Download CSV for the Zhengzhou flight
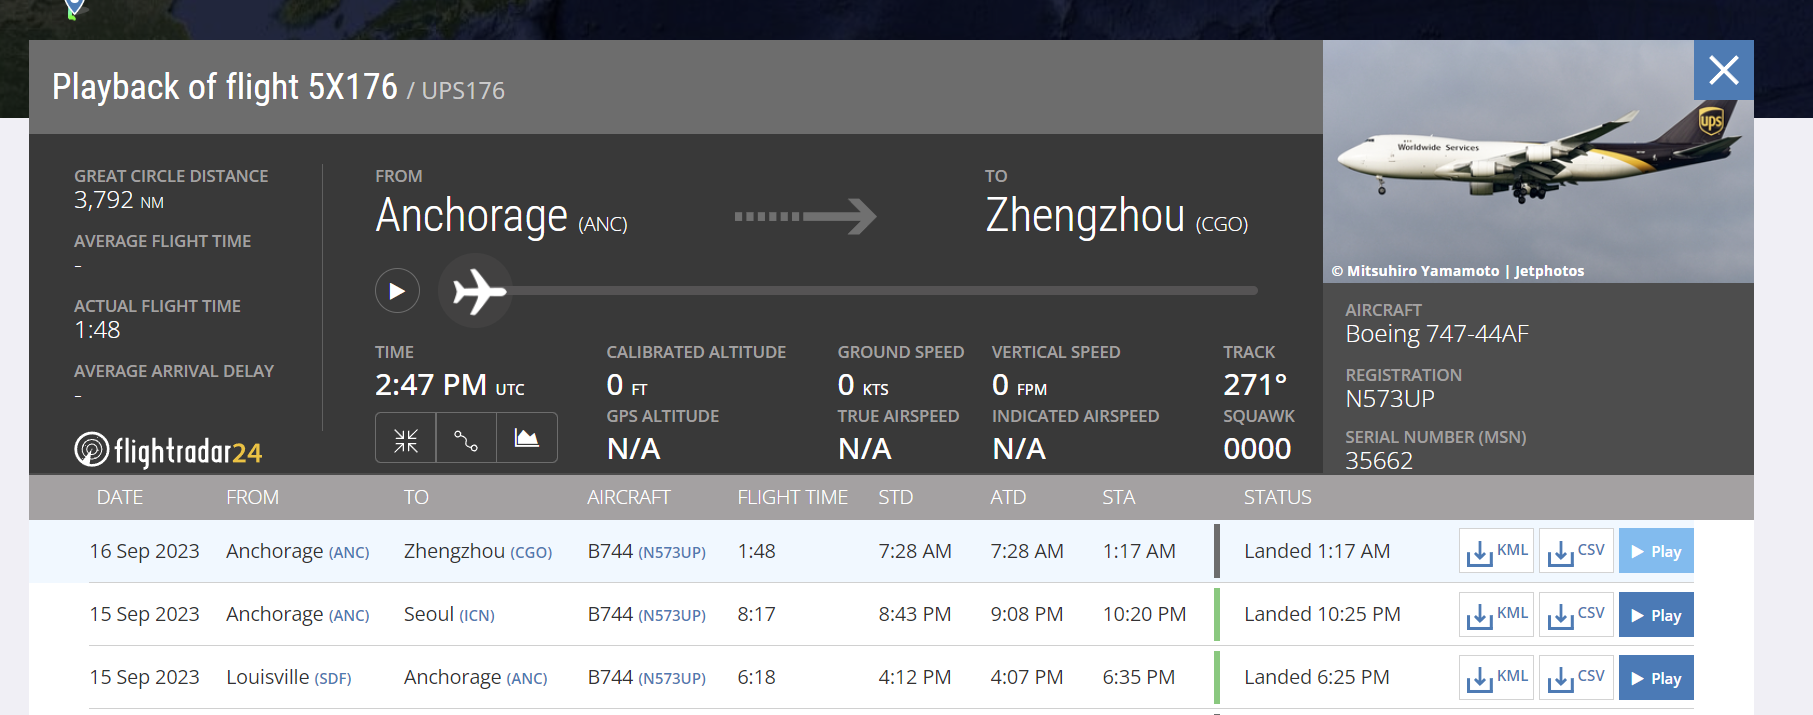The width and height of the screenshot is (1813, 715). tap(1576, 551)
